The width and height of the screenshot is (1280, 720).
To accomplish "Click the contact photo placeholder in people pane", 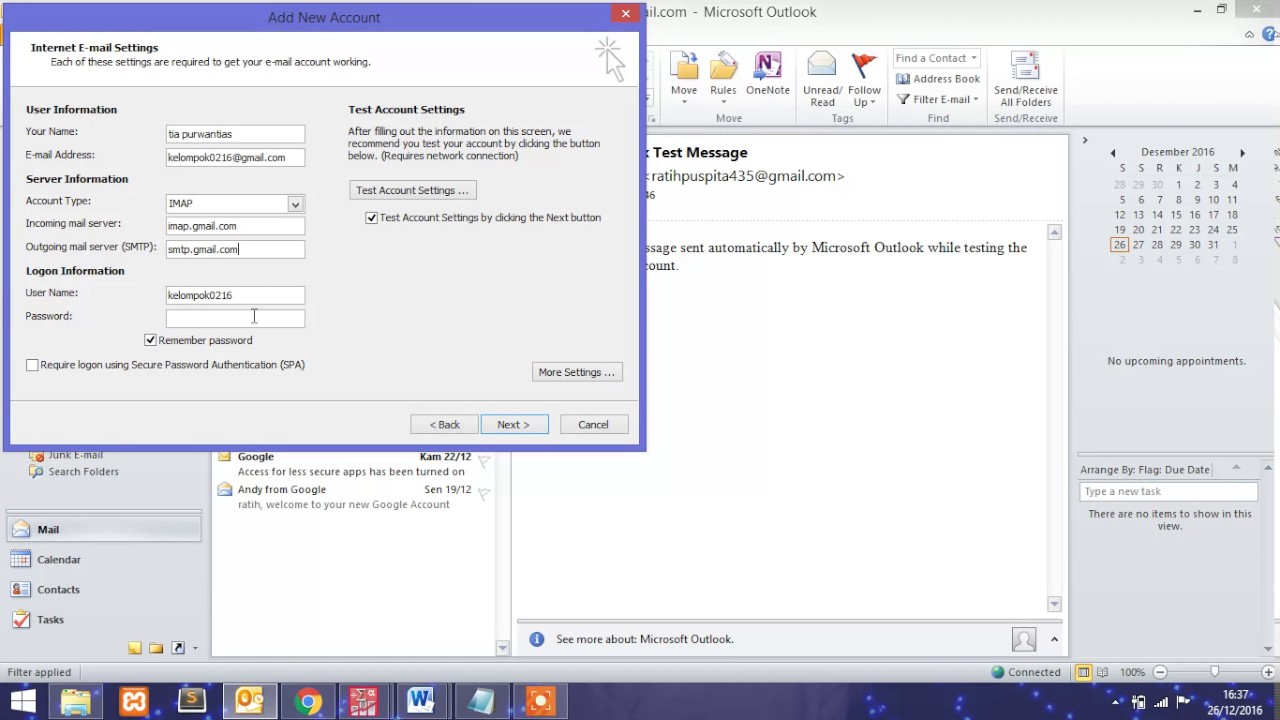I will click(x=1023, y=639).
